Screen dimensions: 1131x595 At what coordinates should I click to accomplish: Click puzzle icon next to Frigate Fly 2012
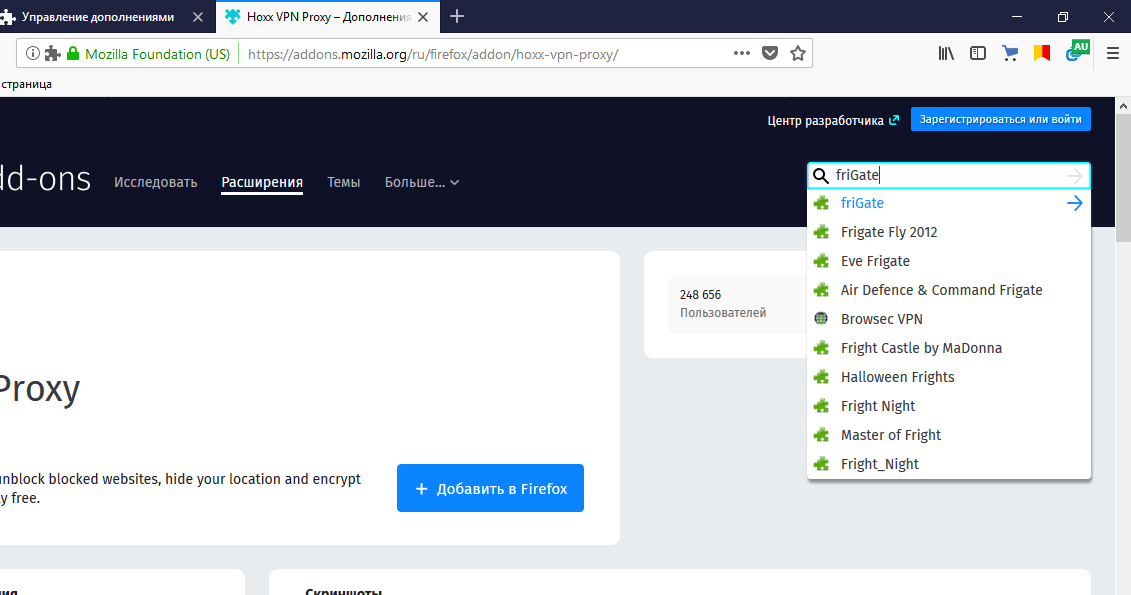click(x=821, y=232)
